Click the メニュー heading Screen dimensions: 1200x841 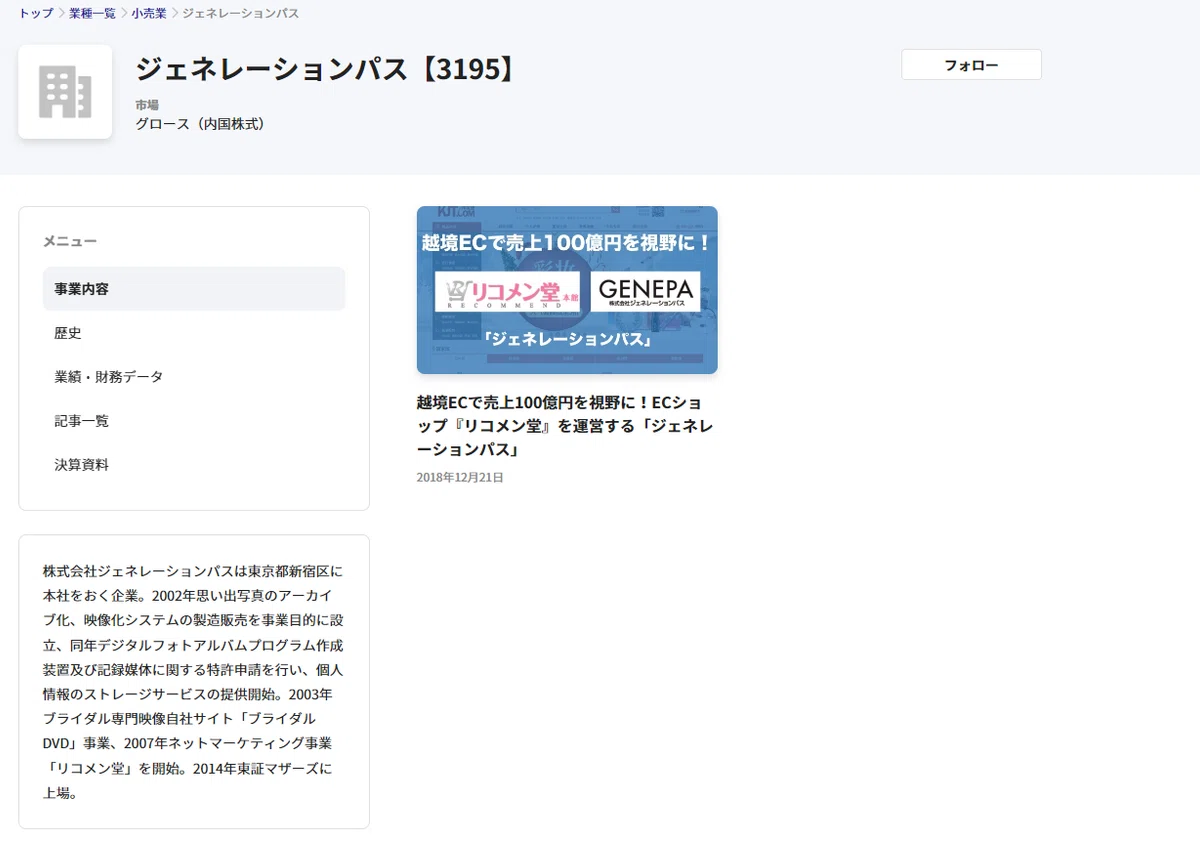pos(70,241)
